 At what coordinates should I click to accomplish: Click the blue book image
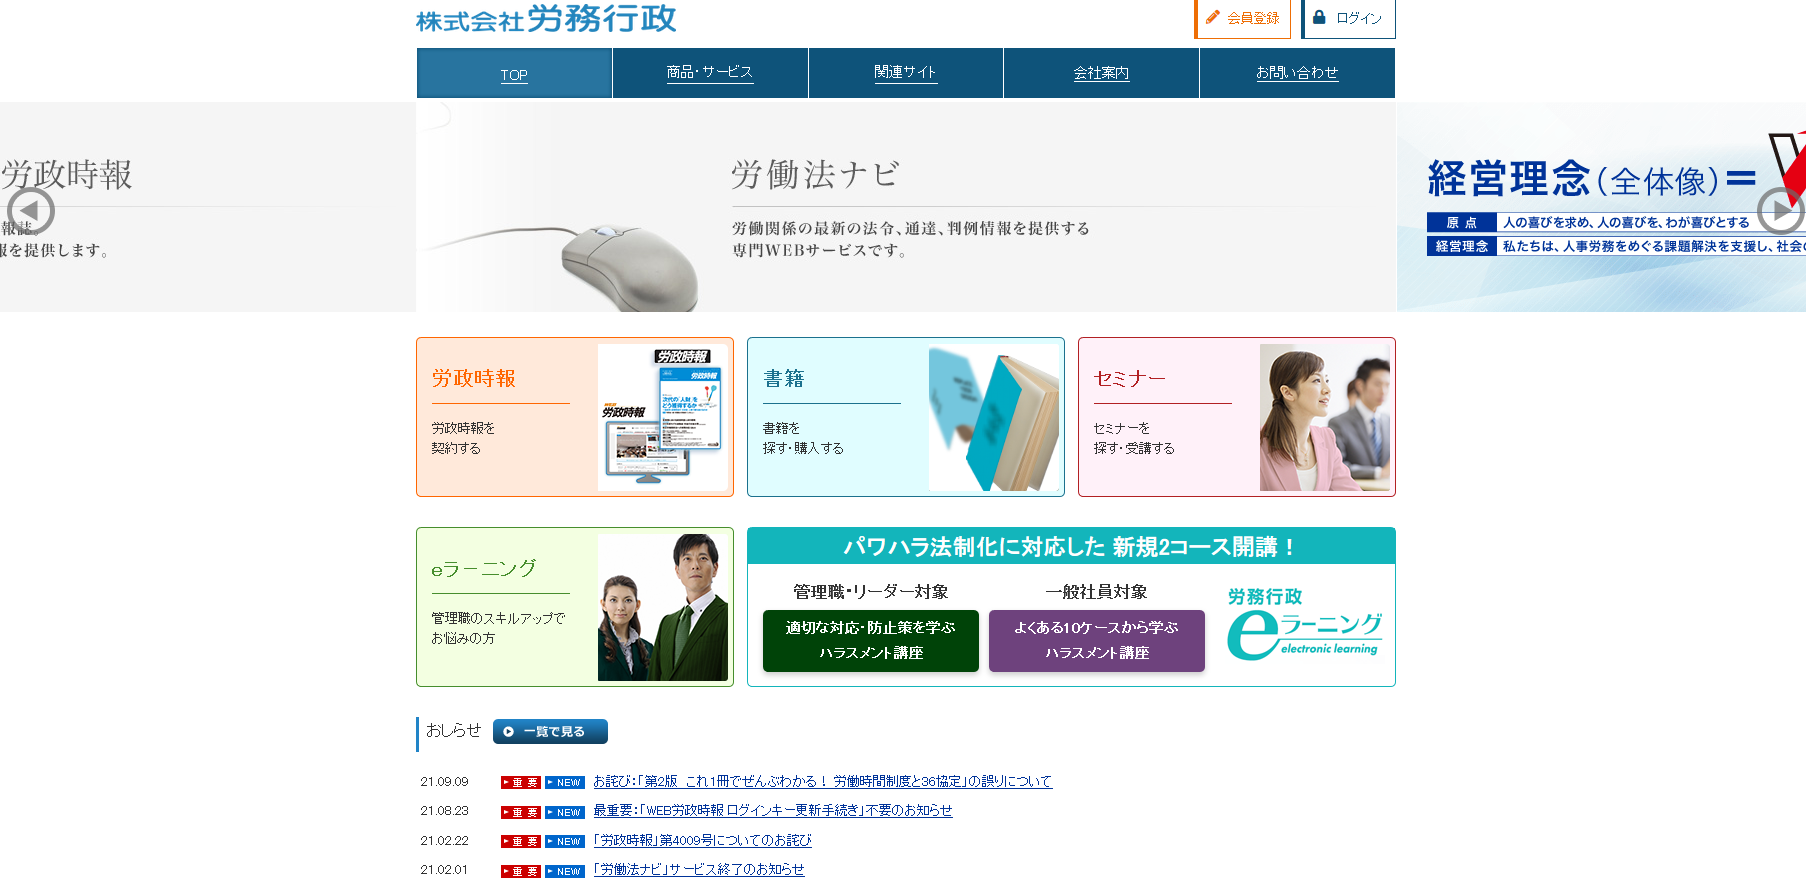[994, 417]
